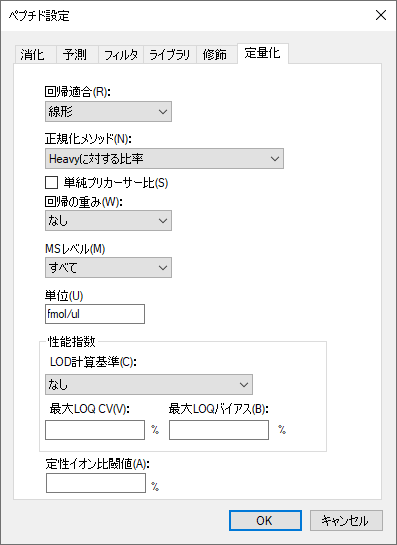The width and height of the screenshot is (397, 545).
Task: Click the 単純プリカーサー比 checkbox label text
Action: coord(116,183)
